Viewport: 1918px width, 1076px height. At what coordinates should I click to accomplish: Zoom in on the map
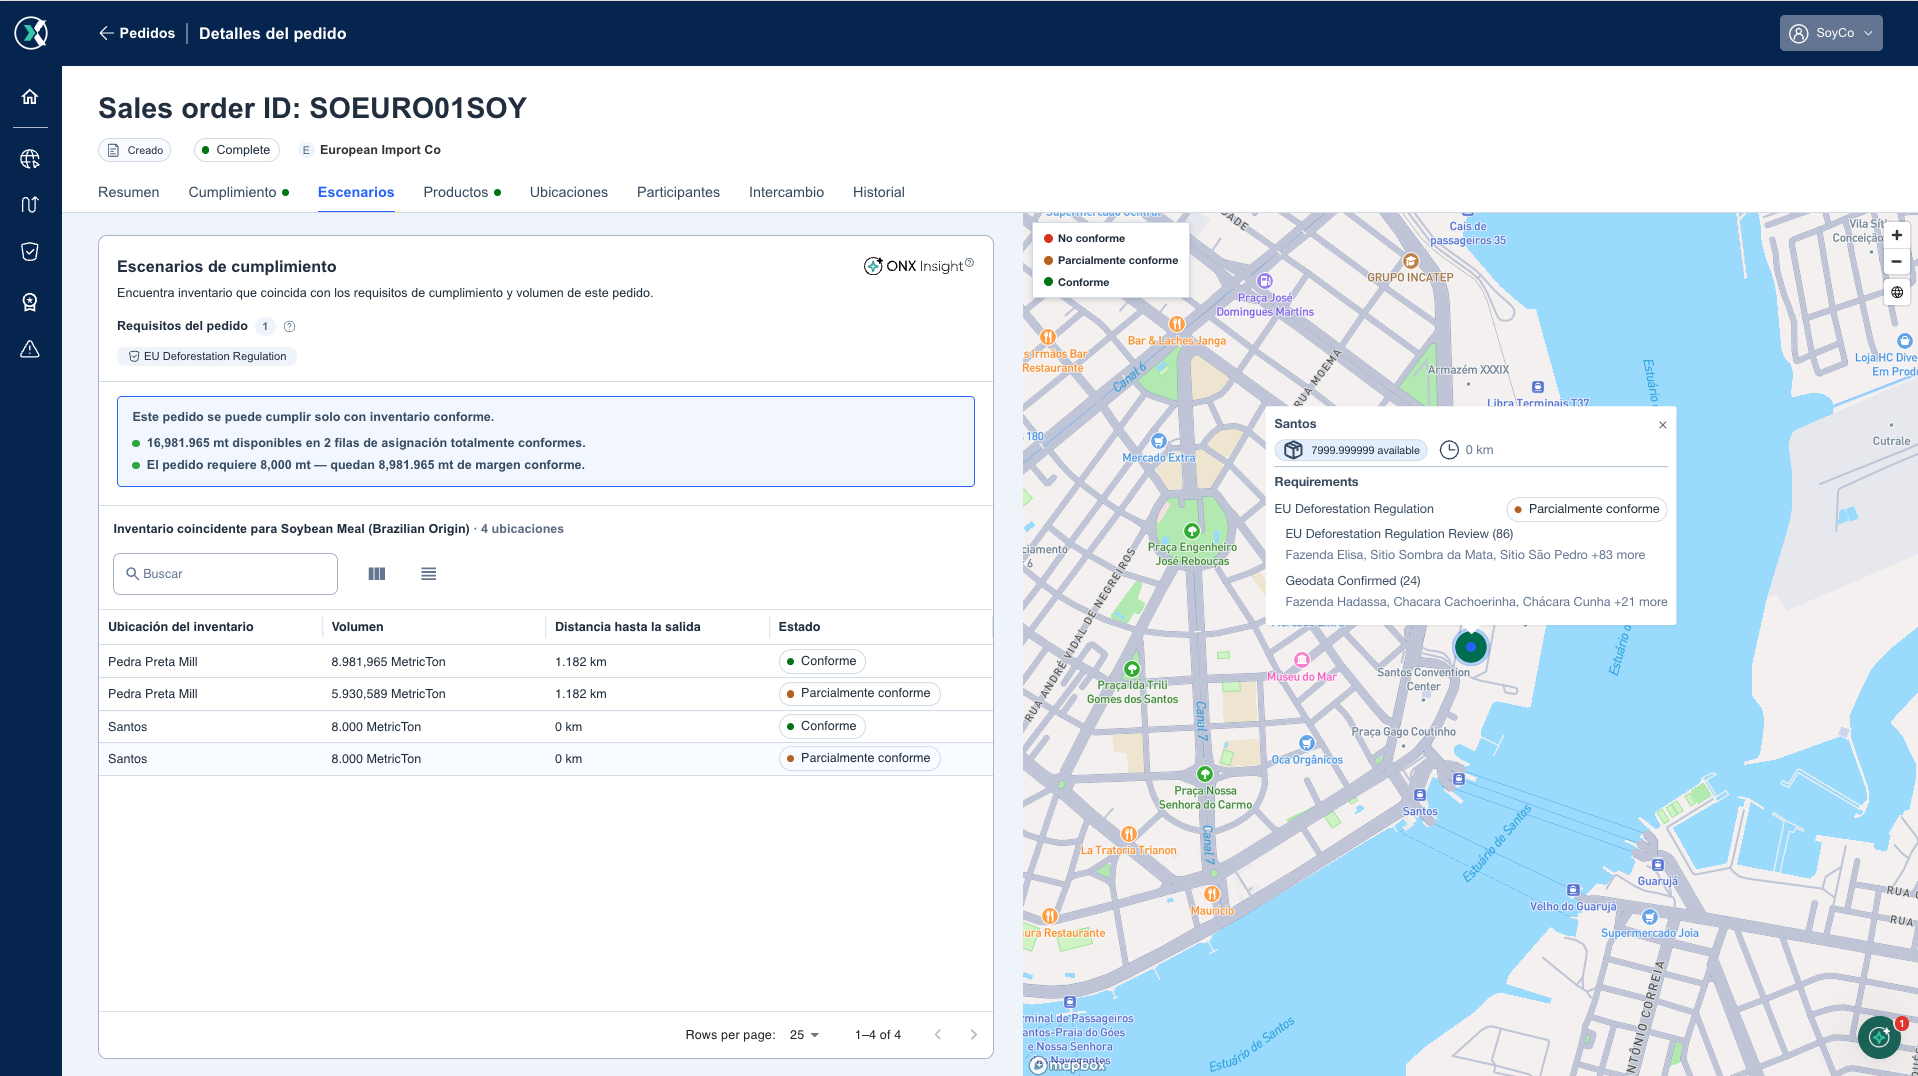[x=1896, y=236]
